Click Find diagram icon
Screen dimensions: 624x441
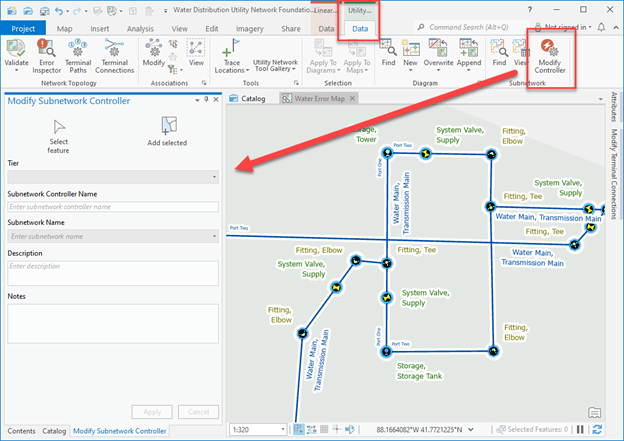(x=388, y=47)
